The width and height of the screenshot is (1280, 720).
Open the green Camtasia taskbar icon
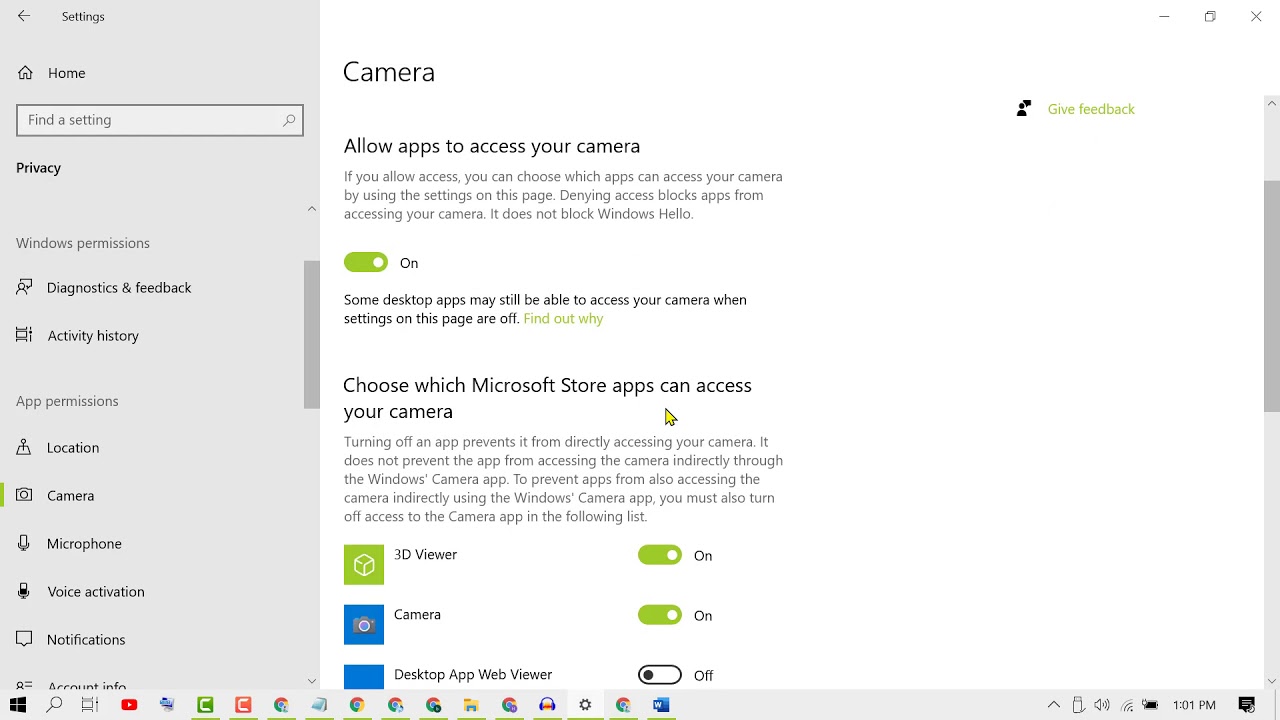(x=205, y=705)
